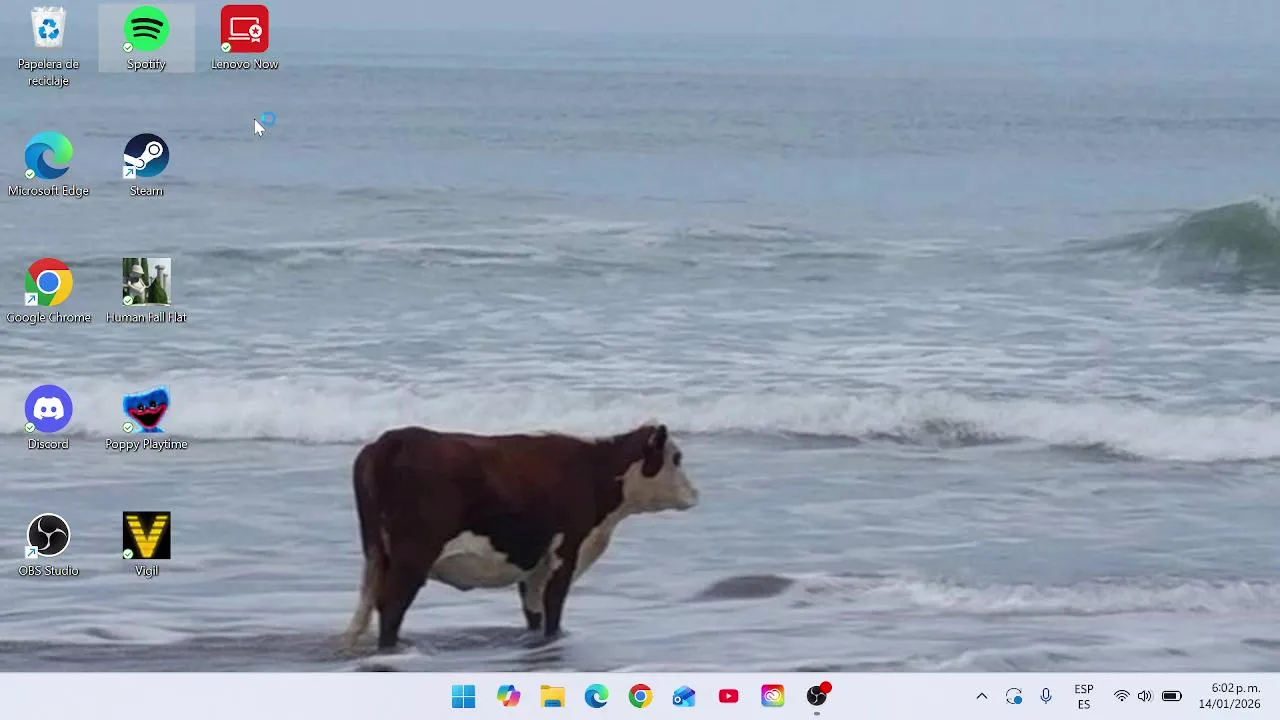Select the Vigil desktop icon
The image size is (1280, 720).
[x=146, y=545]
